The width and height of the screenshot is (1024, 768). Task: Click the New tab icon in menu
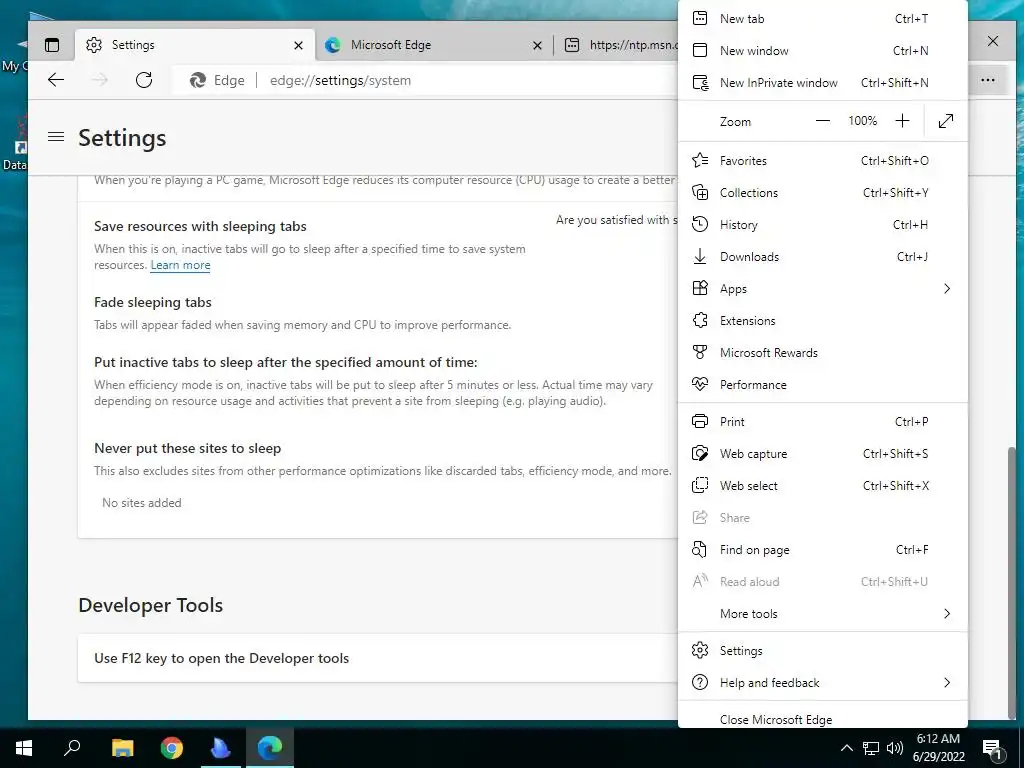(x=699, y=18)
